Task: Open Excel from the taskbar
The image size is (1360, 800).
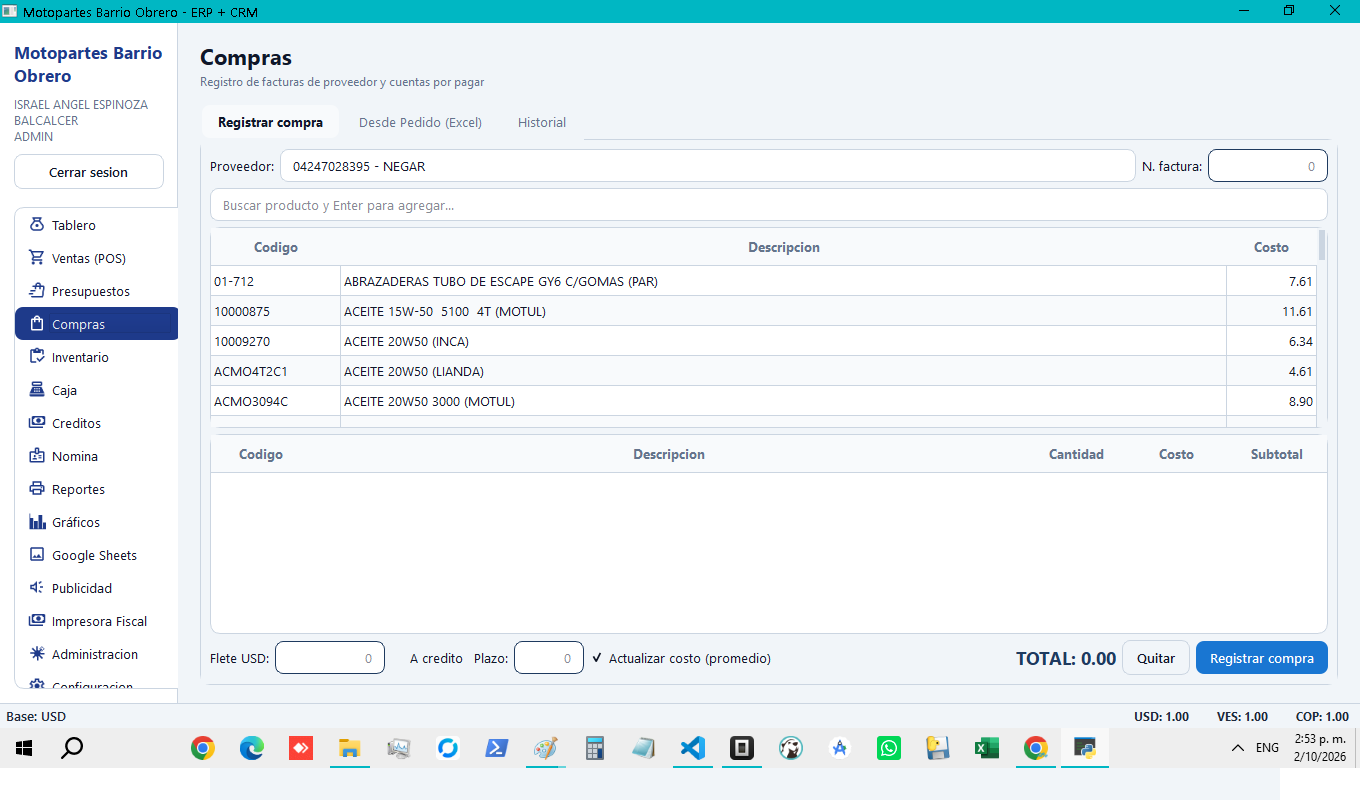Action: point(986,748)
